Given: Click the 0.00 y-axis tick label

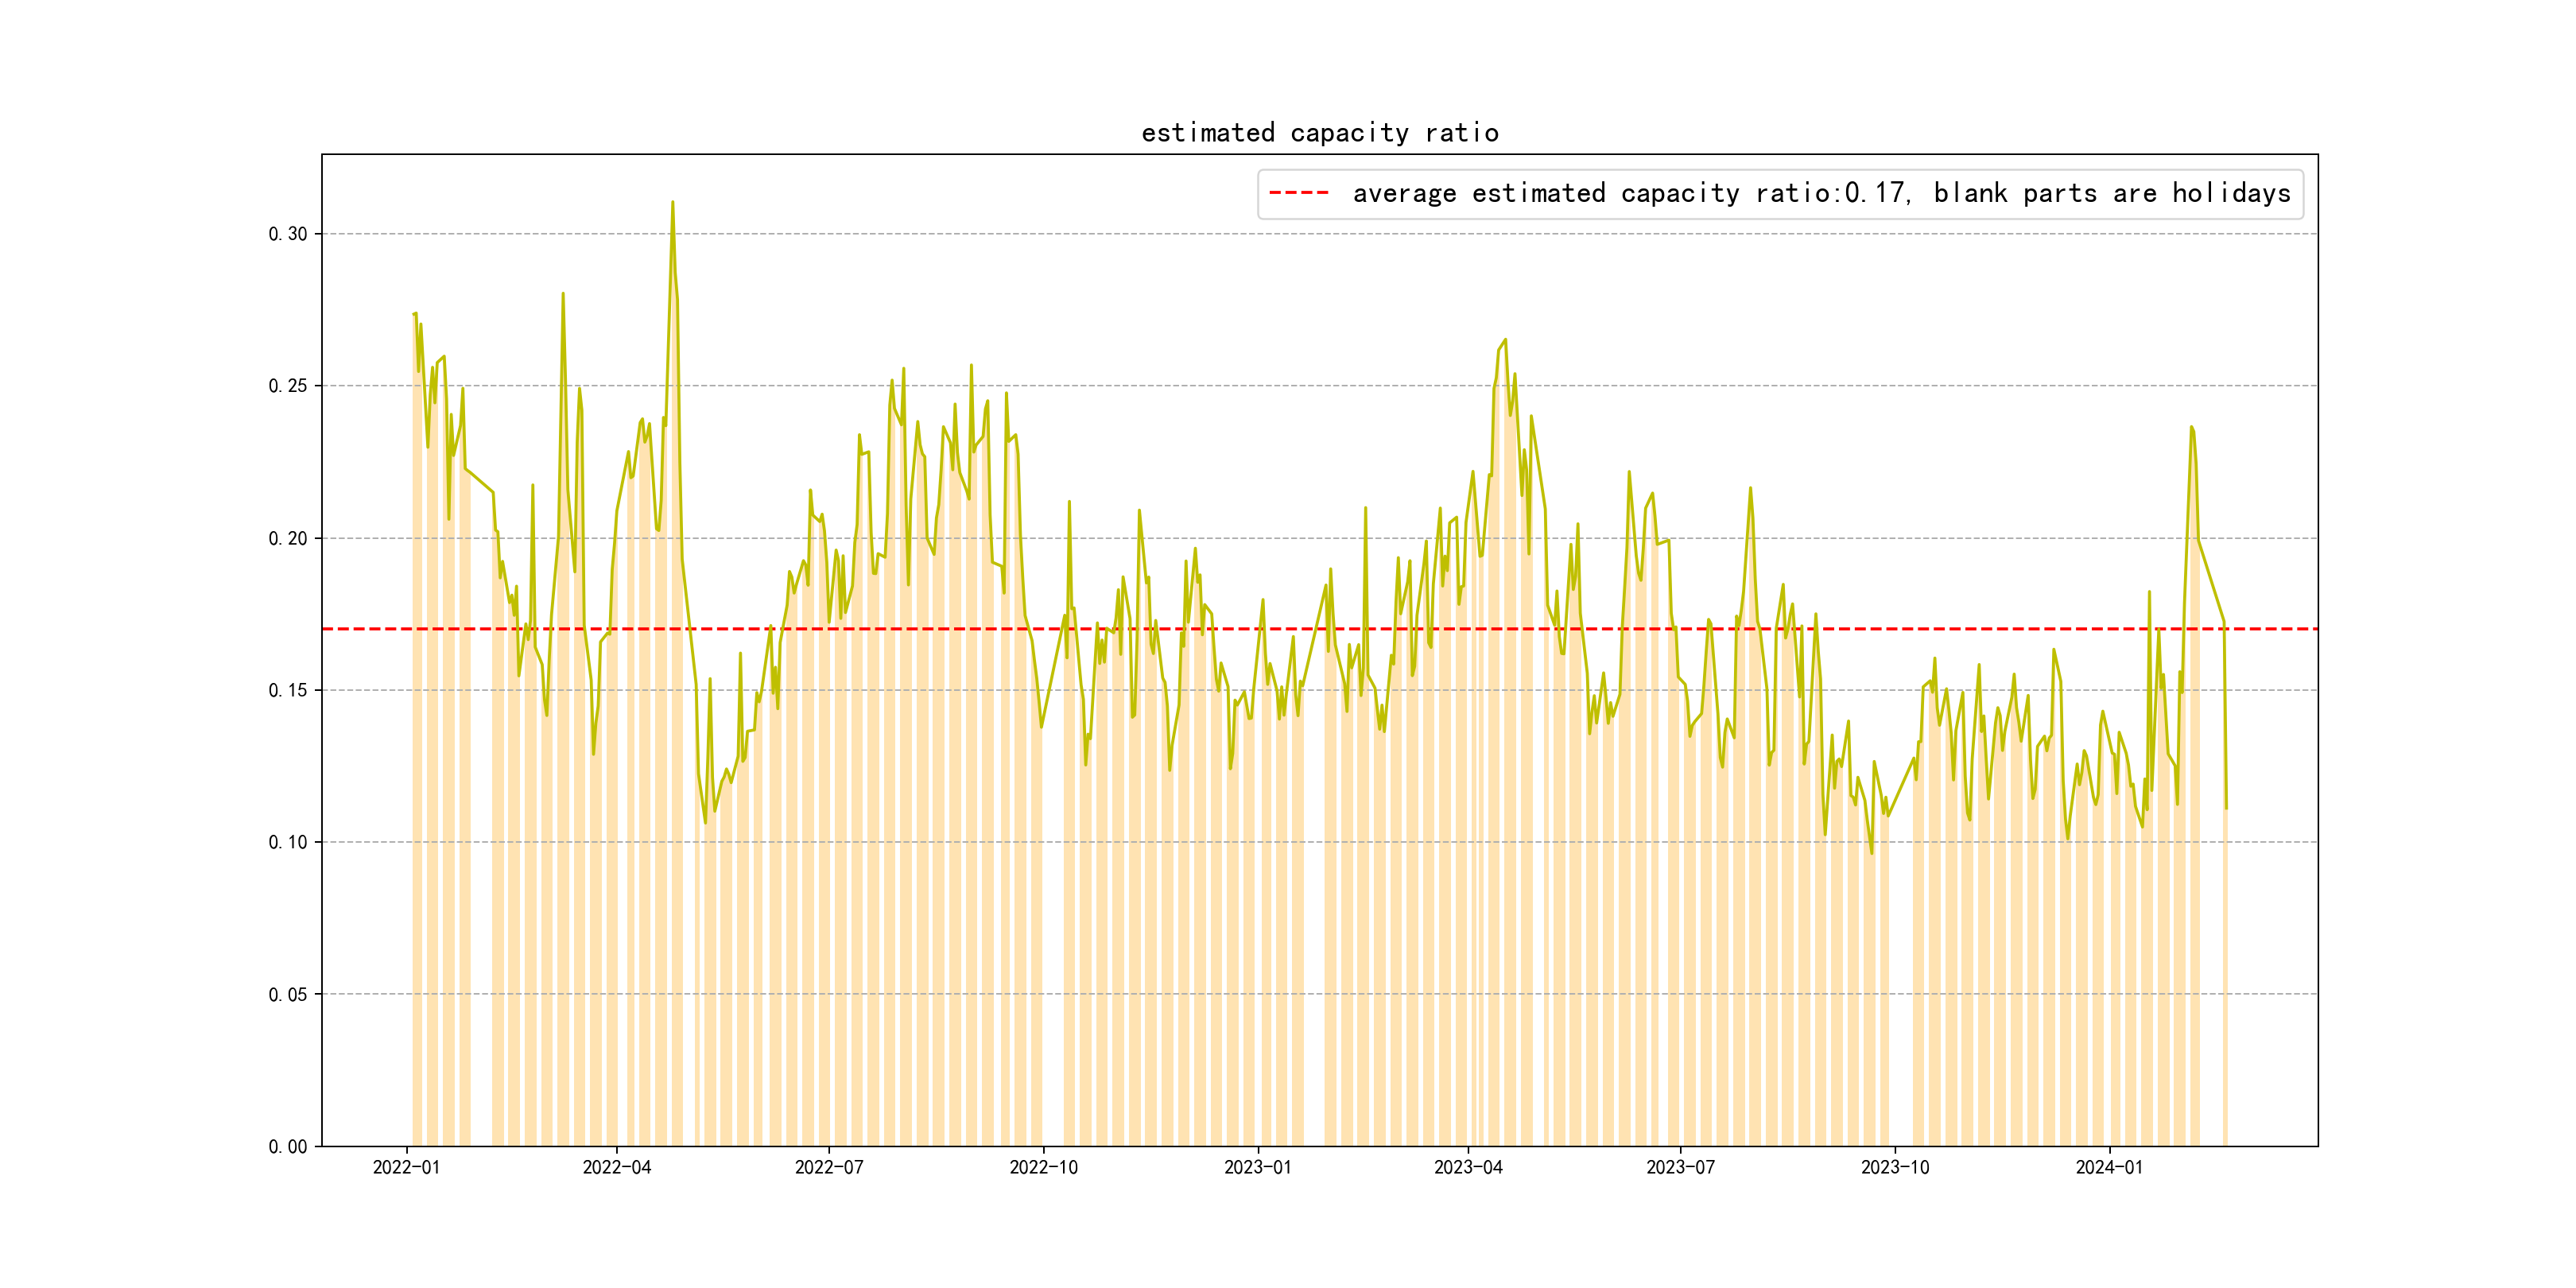Looking at the screenshot, I should 288,1146.
